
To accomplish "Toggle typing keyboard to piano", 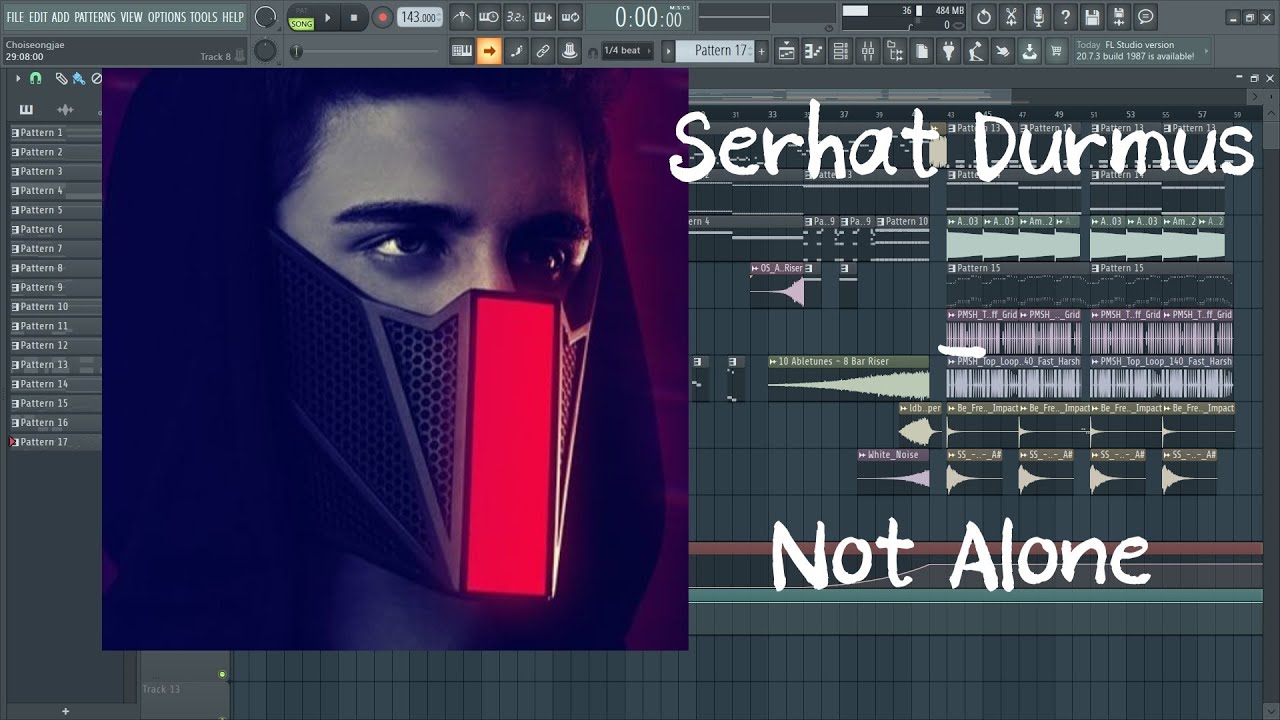I will coord(462,51).
